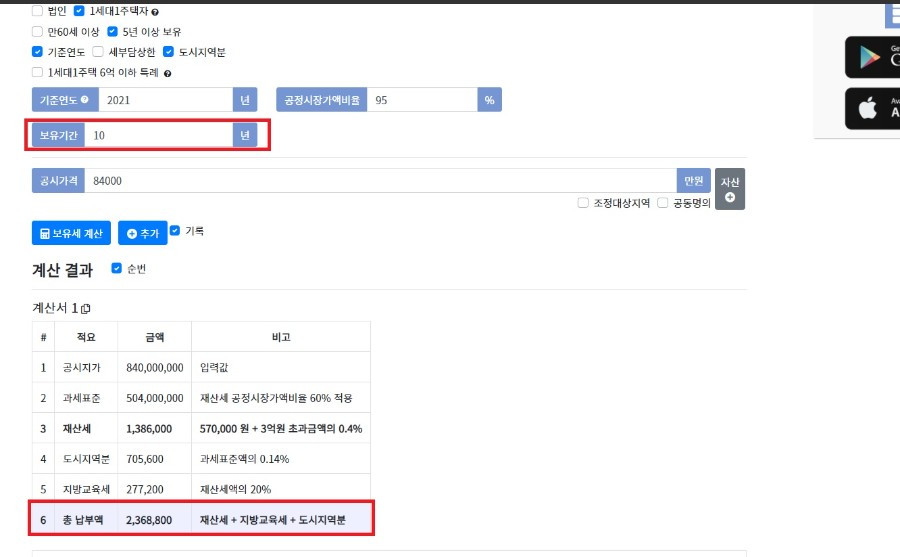Click 보유세 계산 button

pos(71,233)
